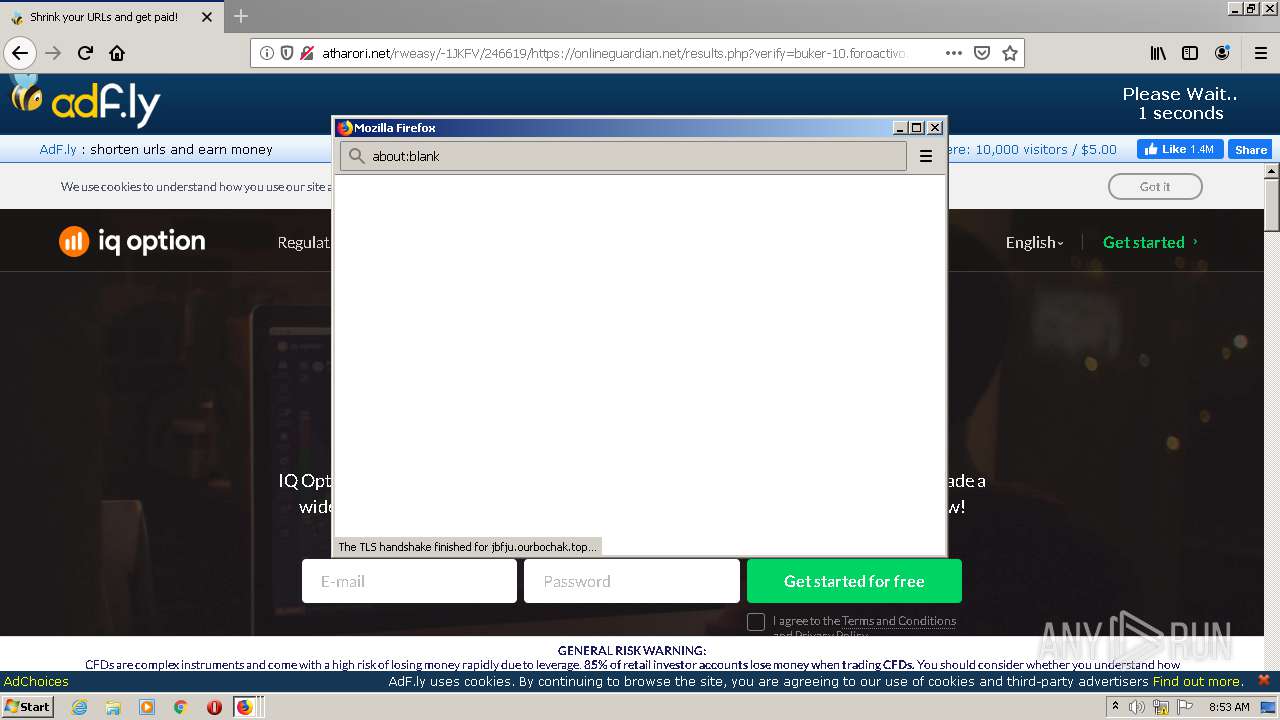Save page to Pocket
This screenshot has height=720, width=1280.
pos(982,53)
